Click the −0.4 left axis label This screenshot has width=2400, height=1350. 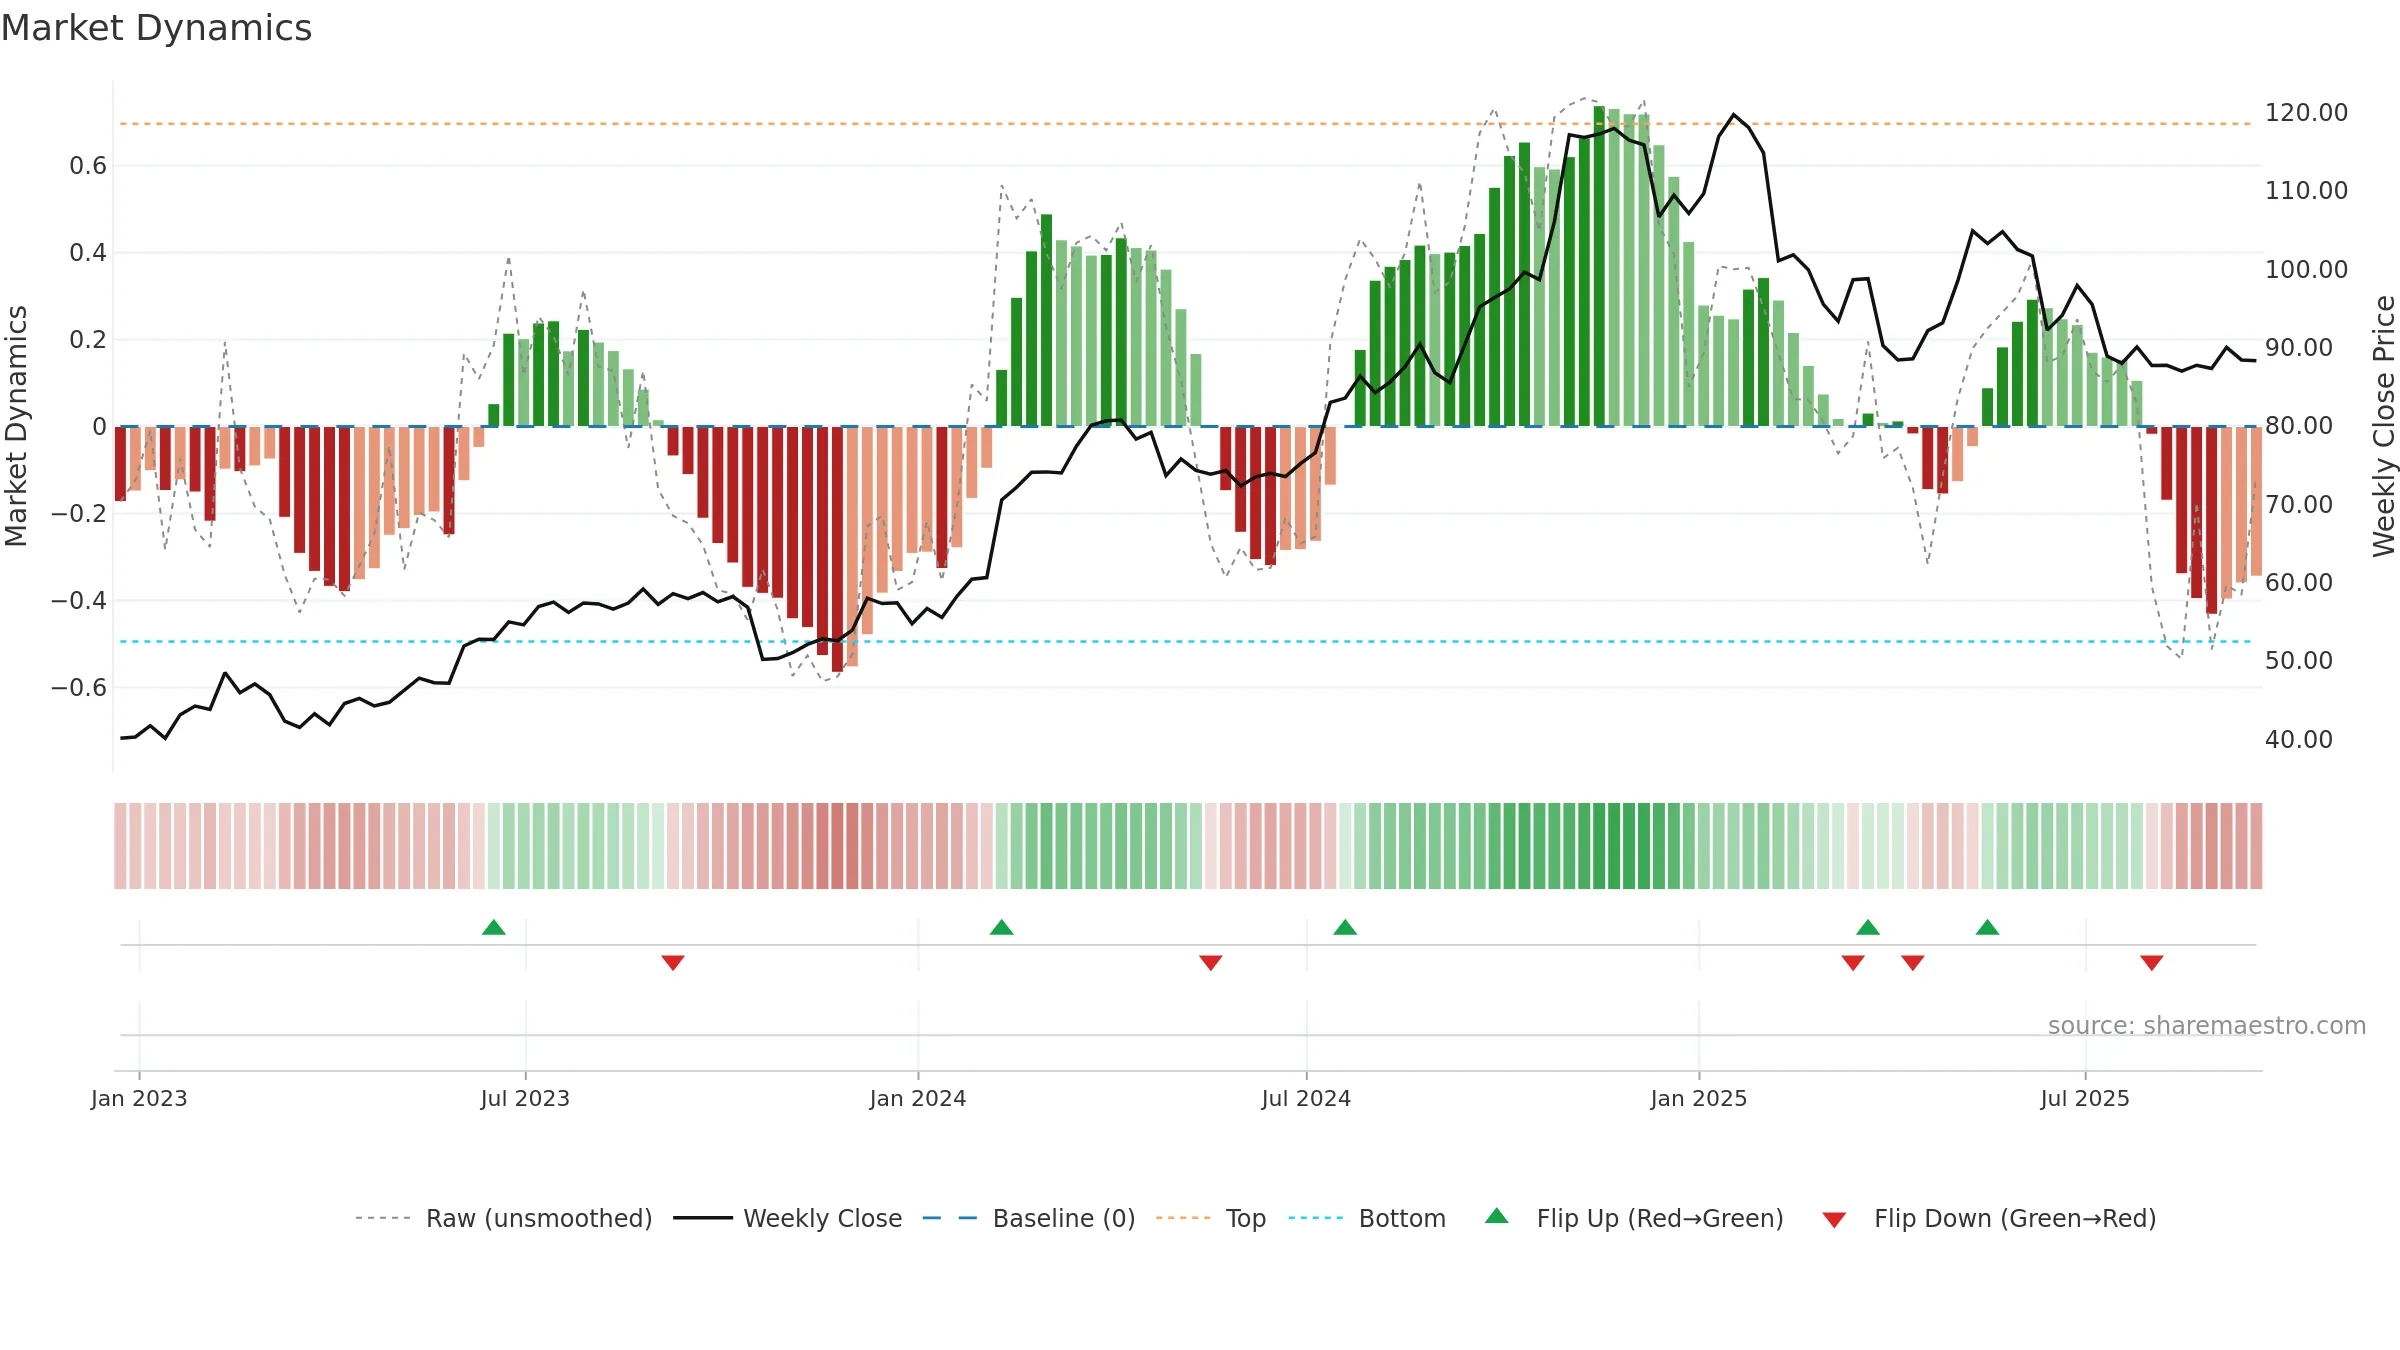[79, 600]
